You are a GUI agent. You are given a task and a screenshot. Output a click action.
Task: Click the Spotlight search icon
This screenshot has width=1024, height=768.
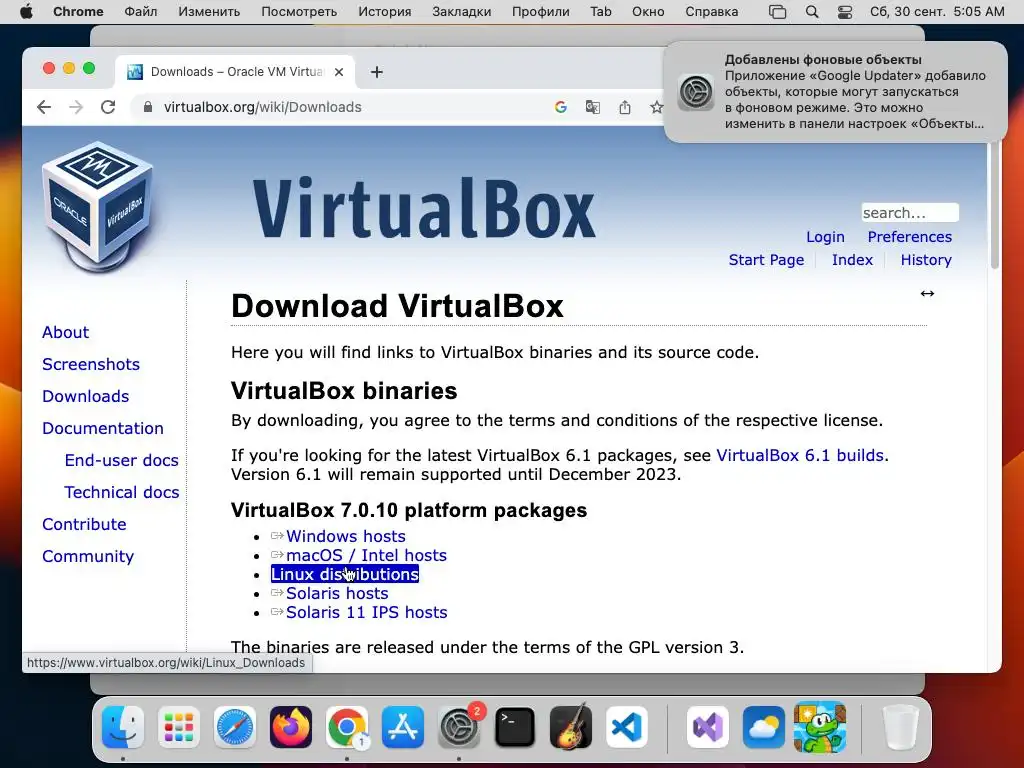812,12
